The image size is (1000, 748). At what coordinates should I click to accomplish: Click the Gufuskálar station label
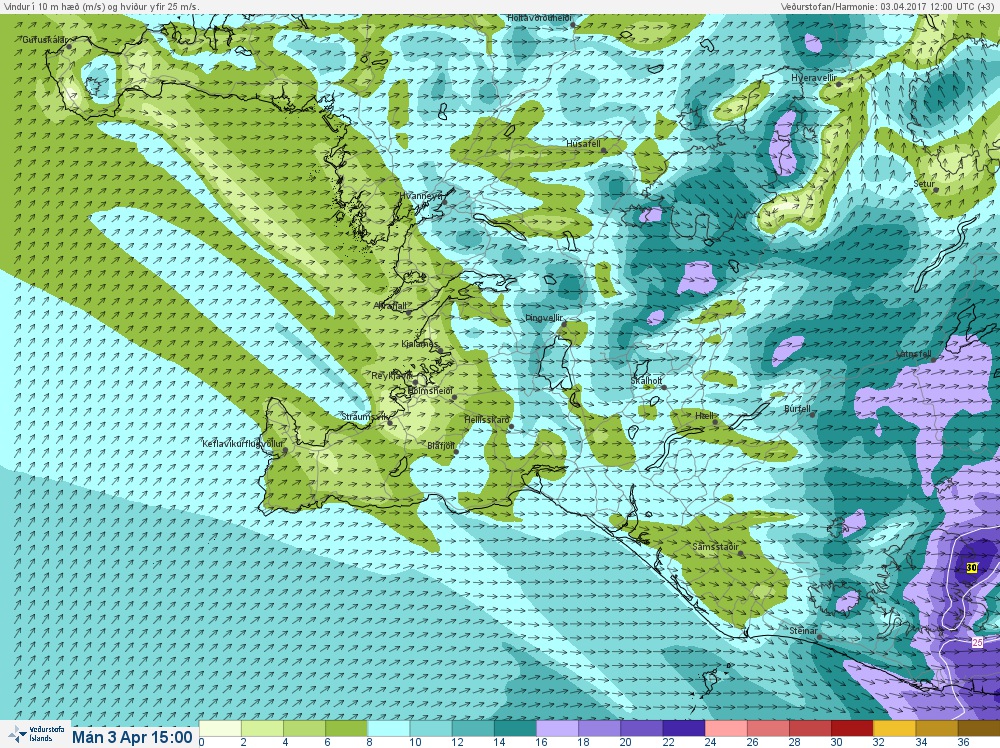click(x=45, y=40)
